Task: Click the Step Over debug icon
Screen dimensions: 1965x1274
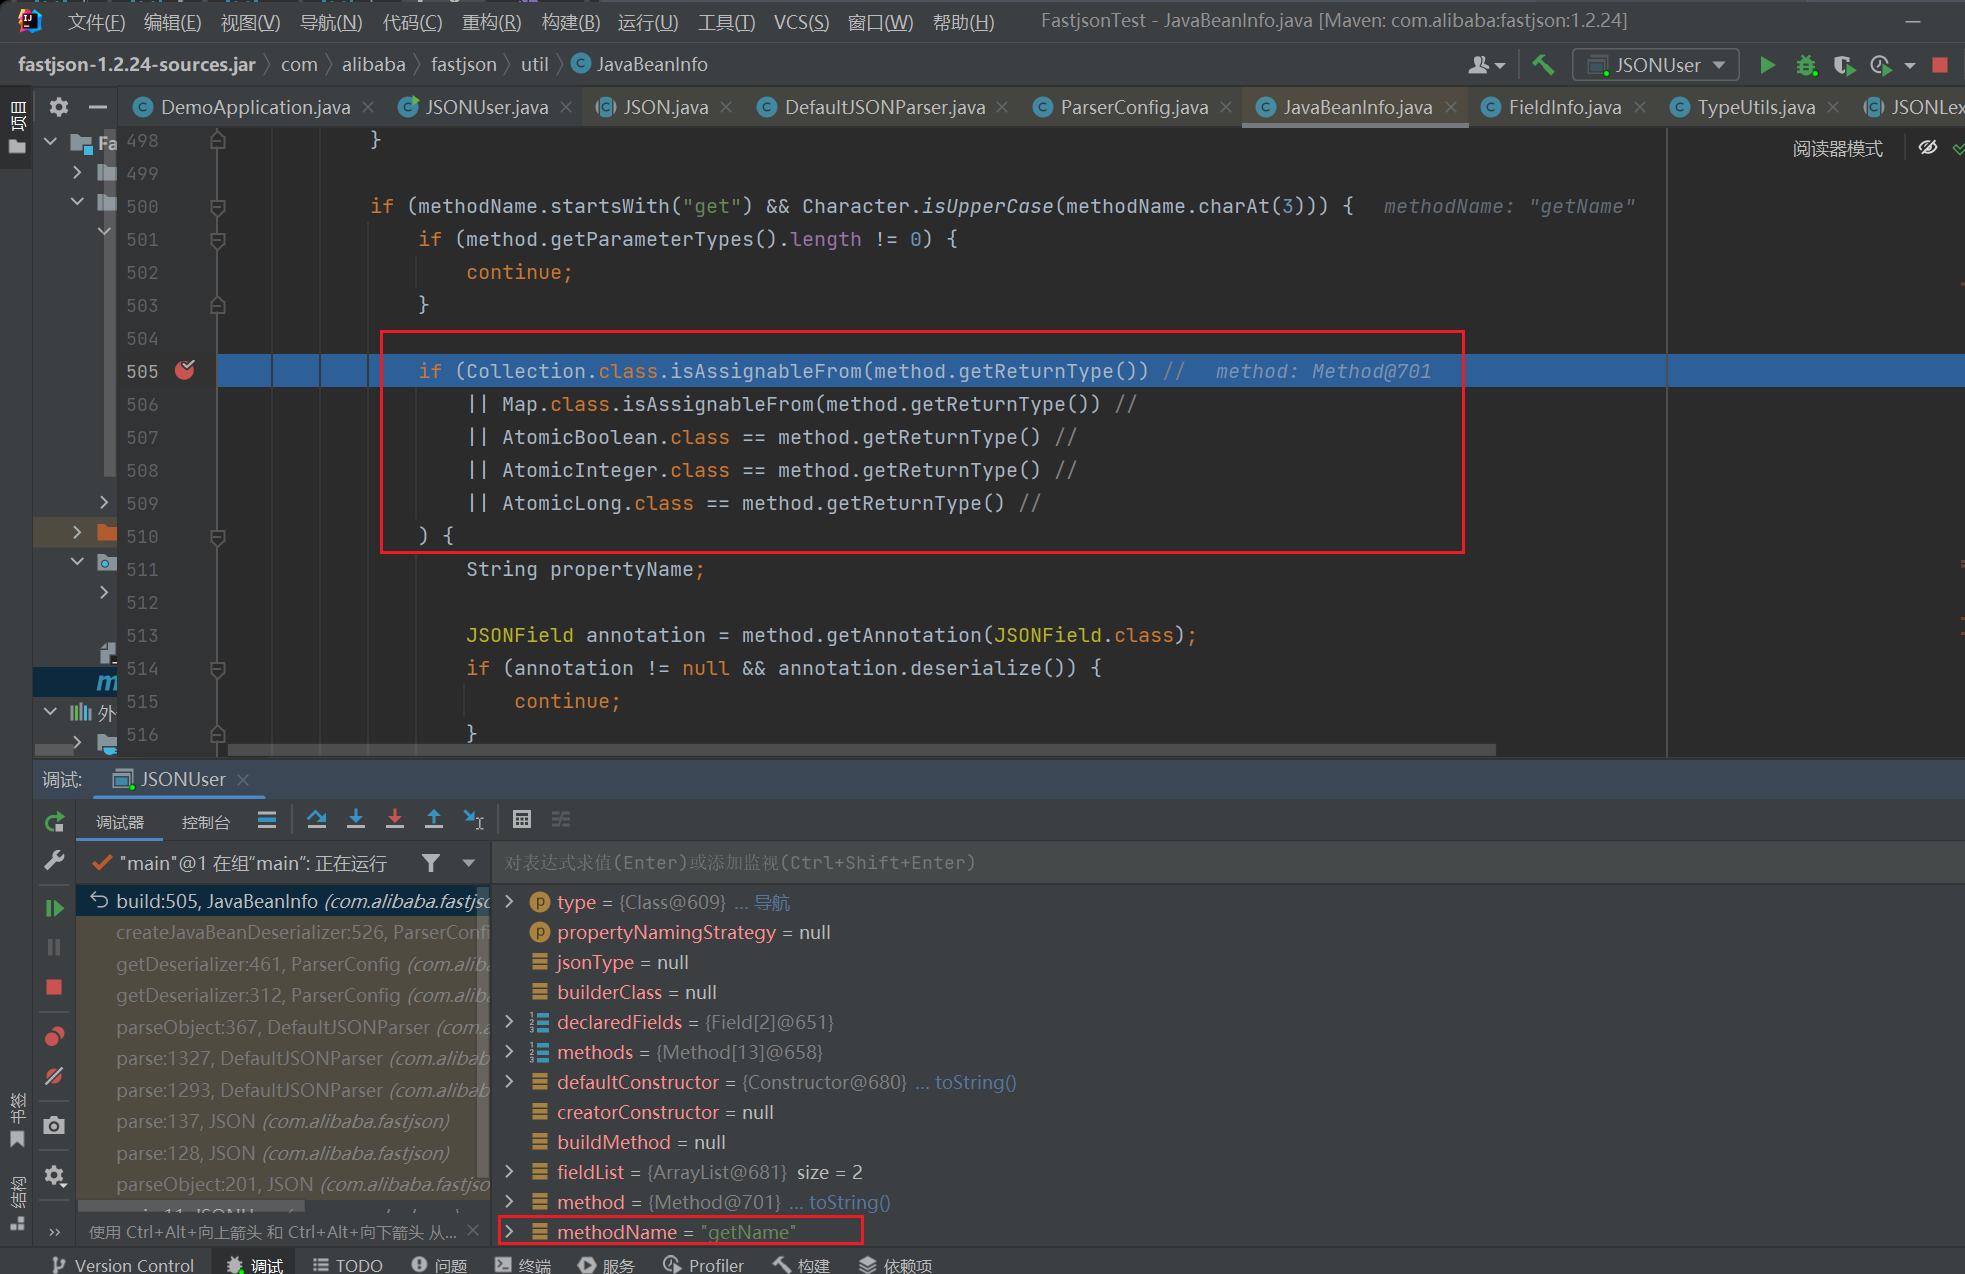Action: (317, 820)
